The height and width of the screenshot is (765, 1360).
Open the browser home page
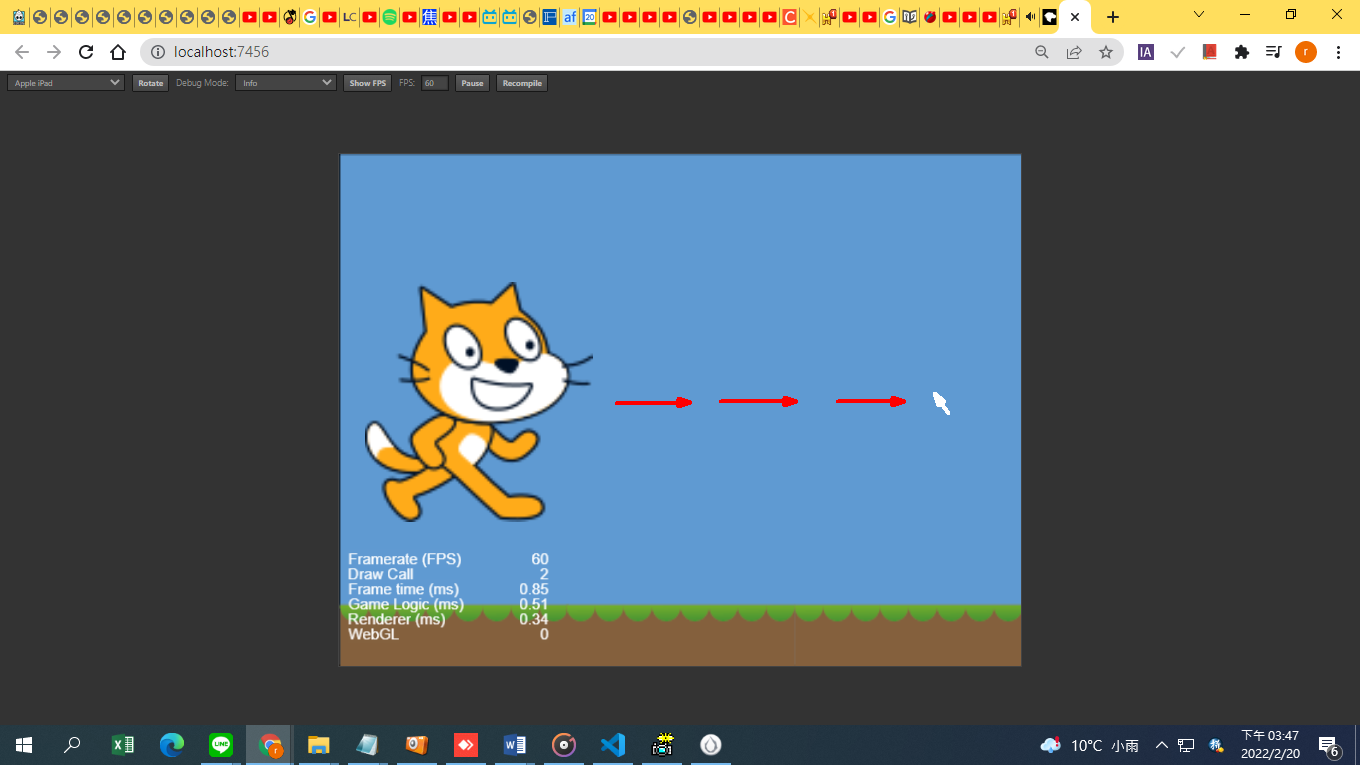tap(118, 52)
